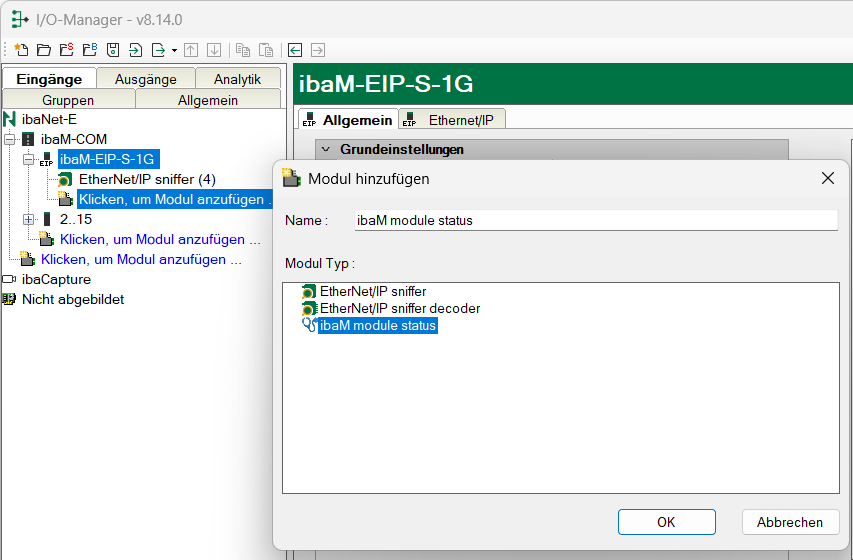Click add-module icon beside highlighted tree entry
Screen dimensions: 853x560
pos(65,199)
